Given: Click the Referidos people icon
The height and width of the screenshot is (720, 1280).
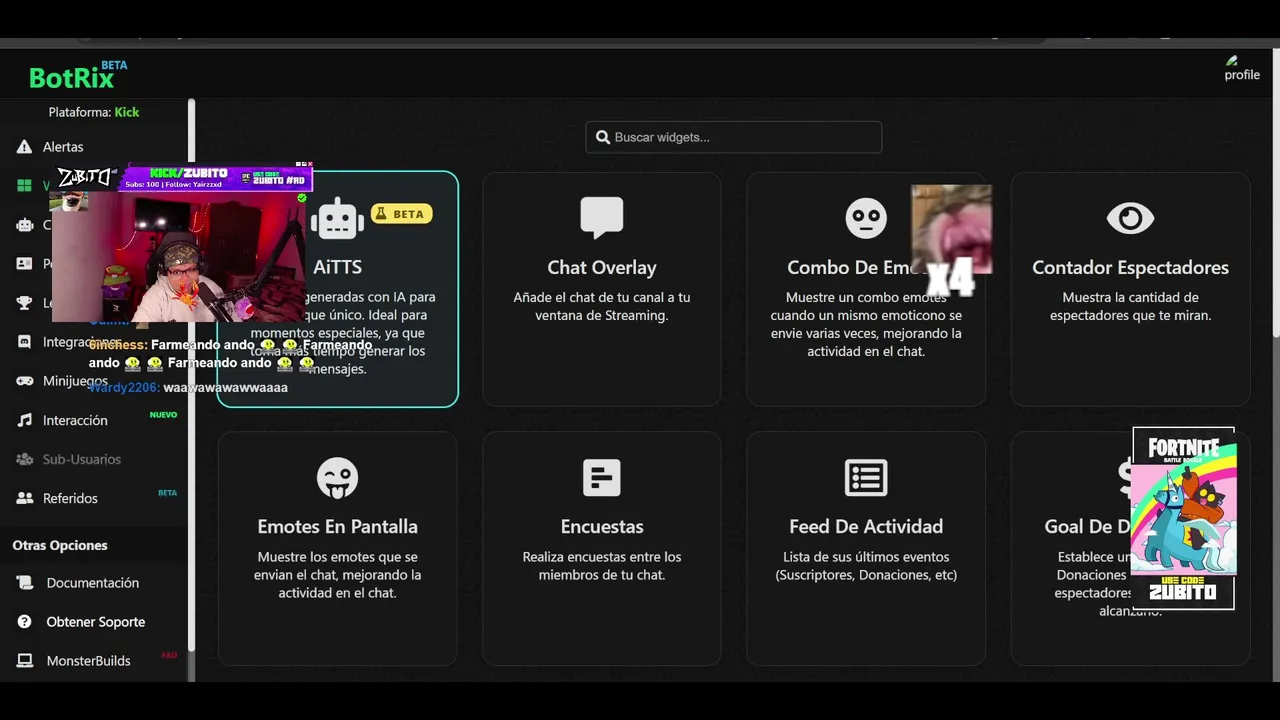Looking at the screenshot, I should [24, 498].
